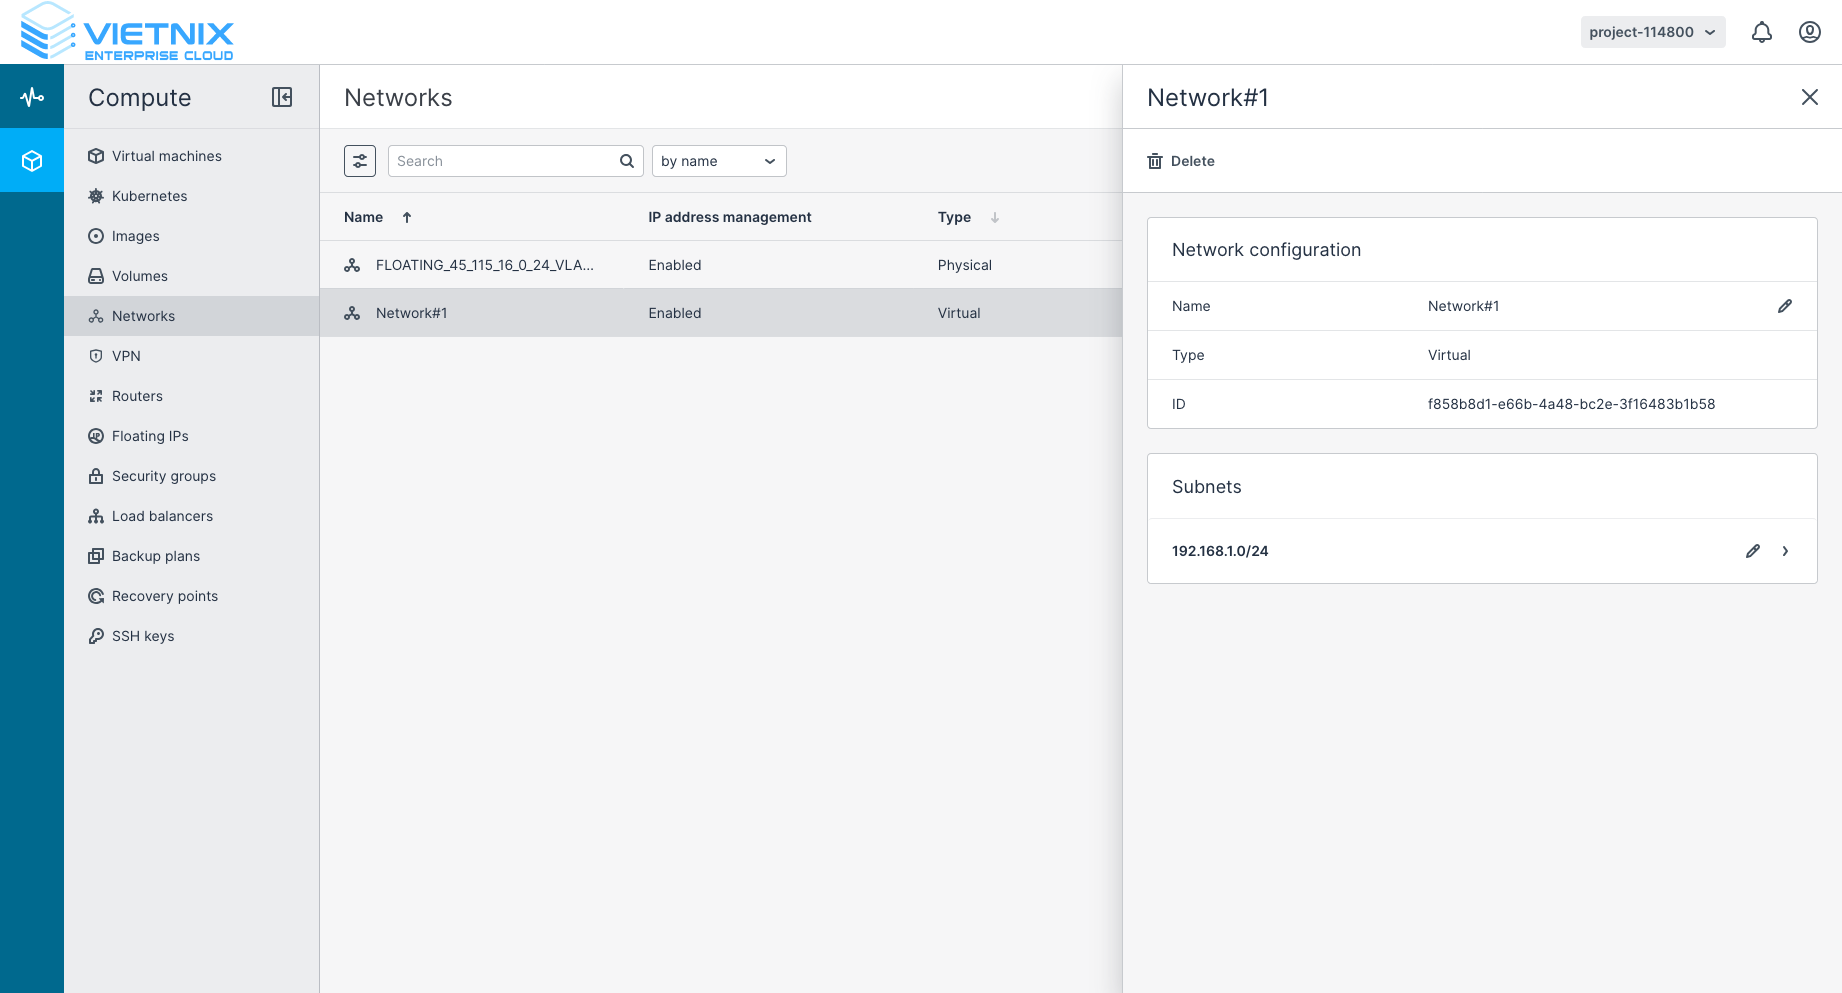Collapse the Compute sidebar panel
This screenshot has width=1842, height=993.
(282, 97)
